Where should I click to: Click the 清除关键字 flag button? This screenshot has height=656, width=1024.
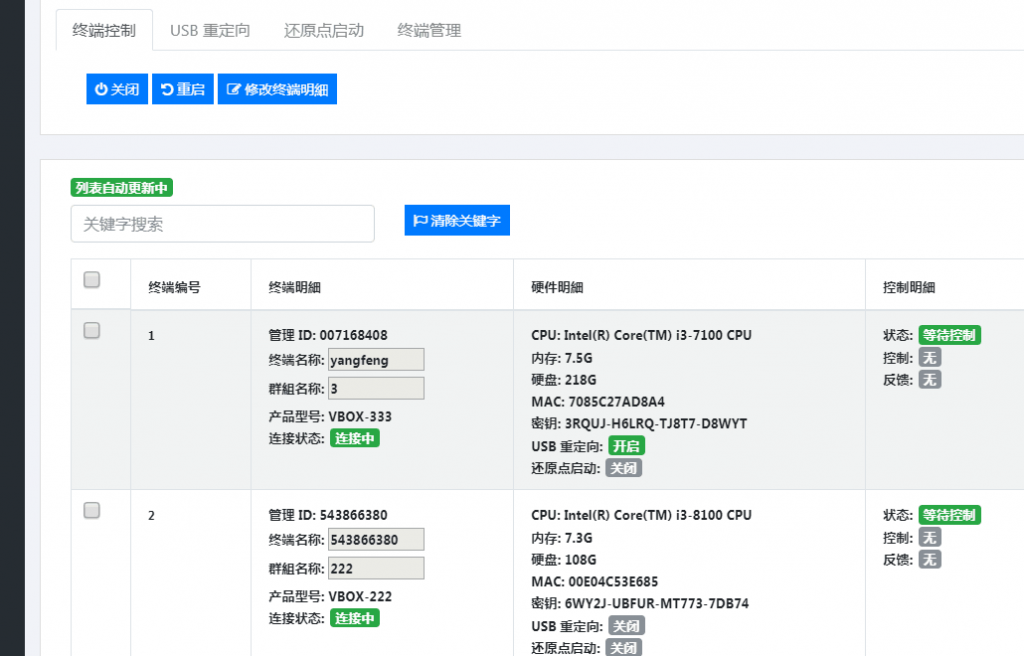pos(457,220)
